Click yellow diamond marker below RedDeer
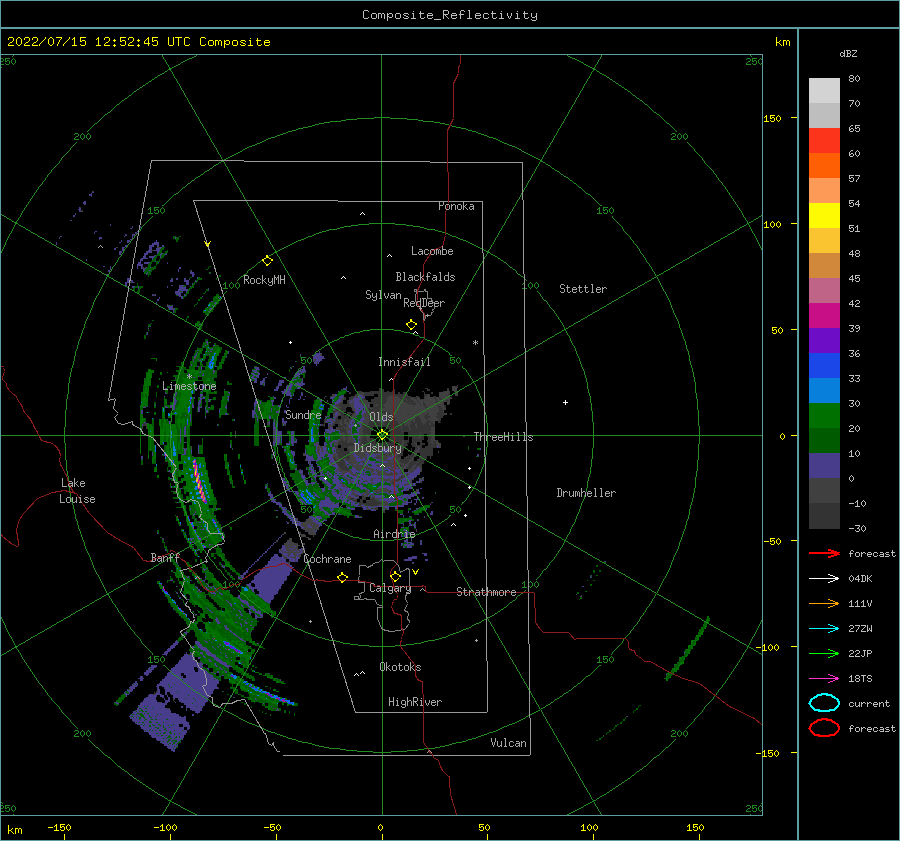This screenshot has width=900, height=841. coord(412,325)
